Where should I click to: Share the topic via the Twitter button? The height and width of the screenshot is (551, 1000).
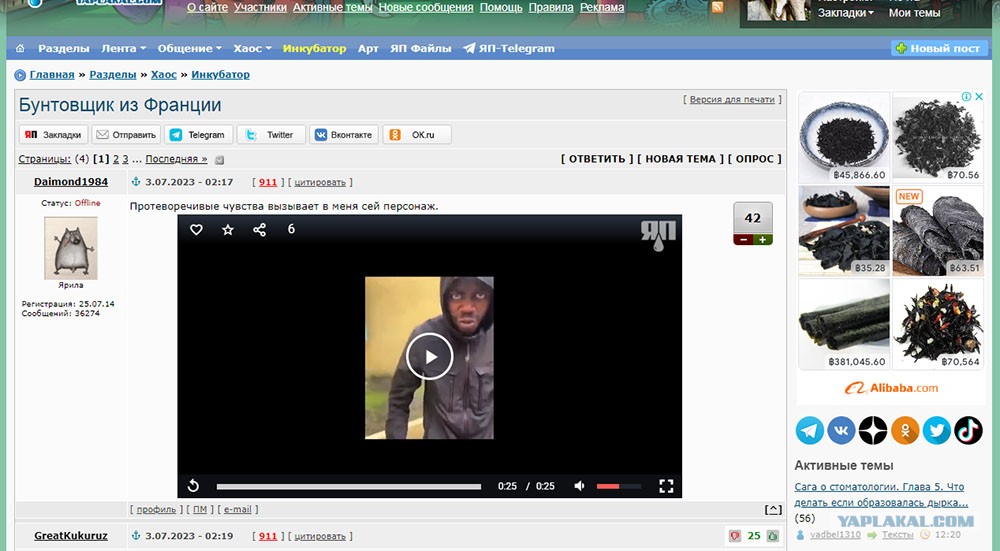tap(272, 135)
